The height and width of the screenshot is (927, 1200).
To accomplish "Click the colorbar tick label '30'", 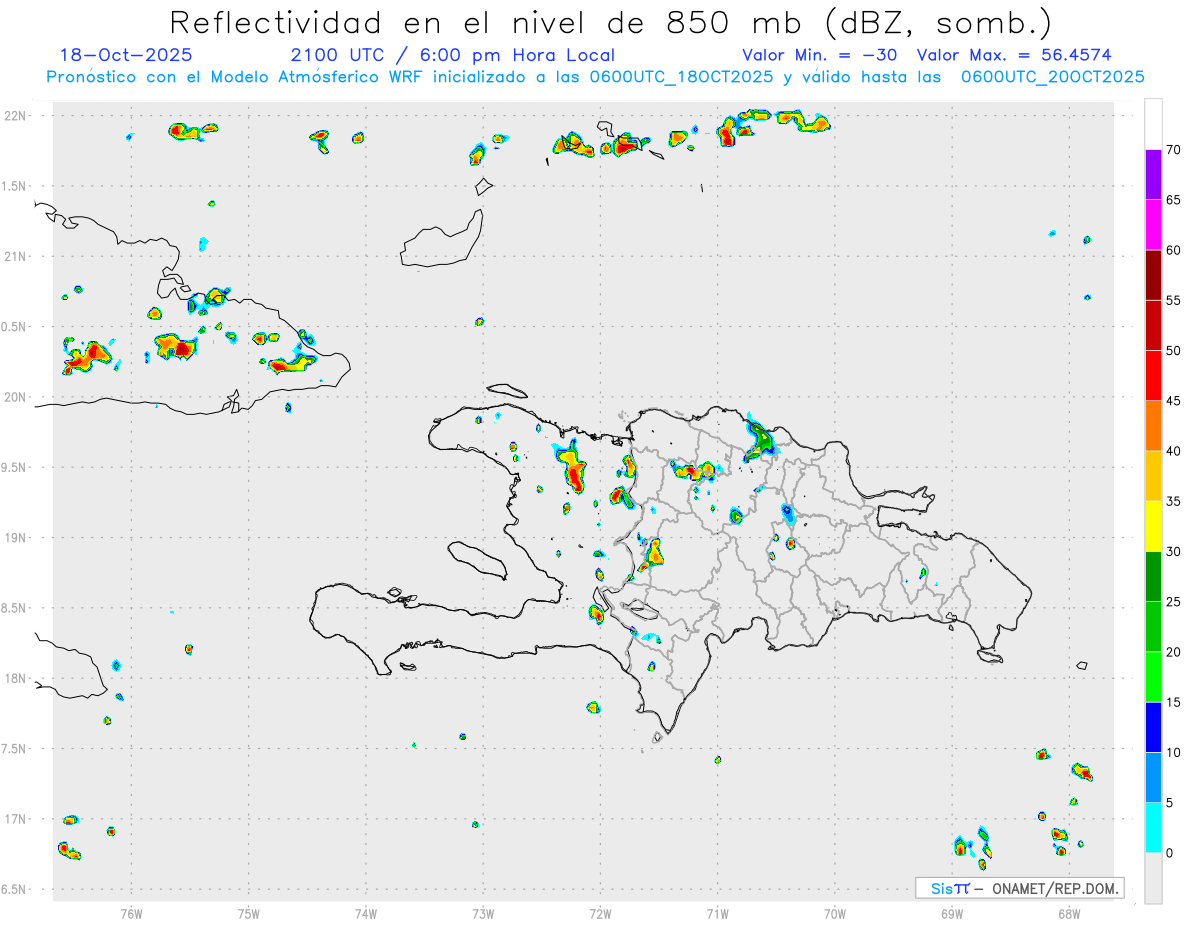I will pos(1174,552).
